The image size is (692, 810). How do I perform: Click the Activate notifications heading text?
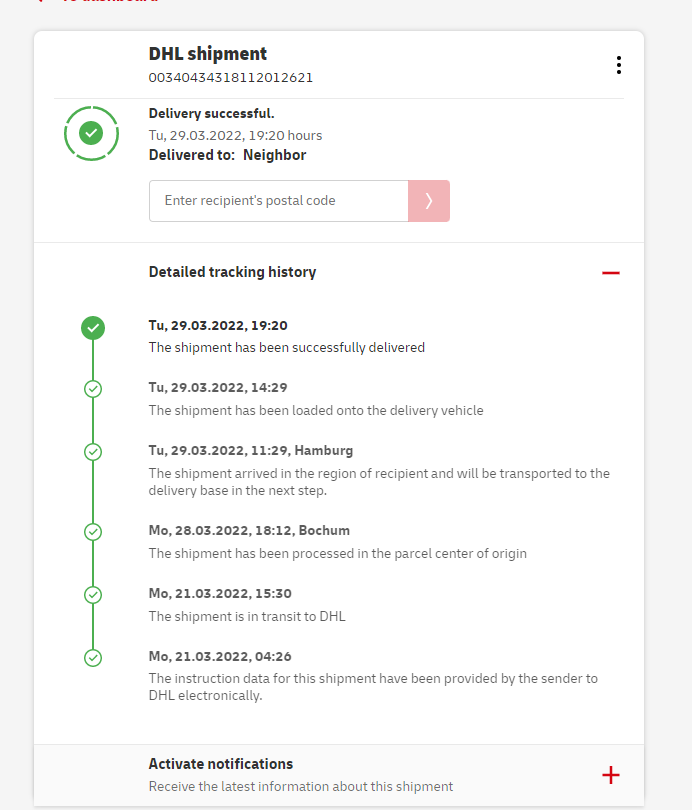click(x=221, y=764)
